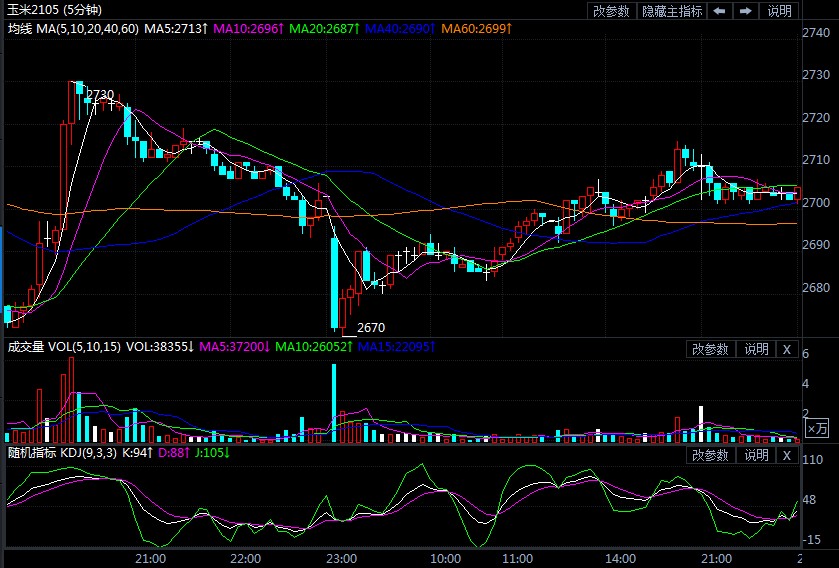Open 改参数 for the KDJ panel
The height and width of the screenshot is (568, 839).
click(711, 456)
